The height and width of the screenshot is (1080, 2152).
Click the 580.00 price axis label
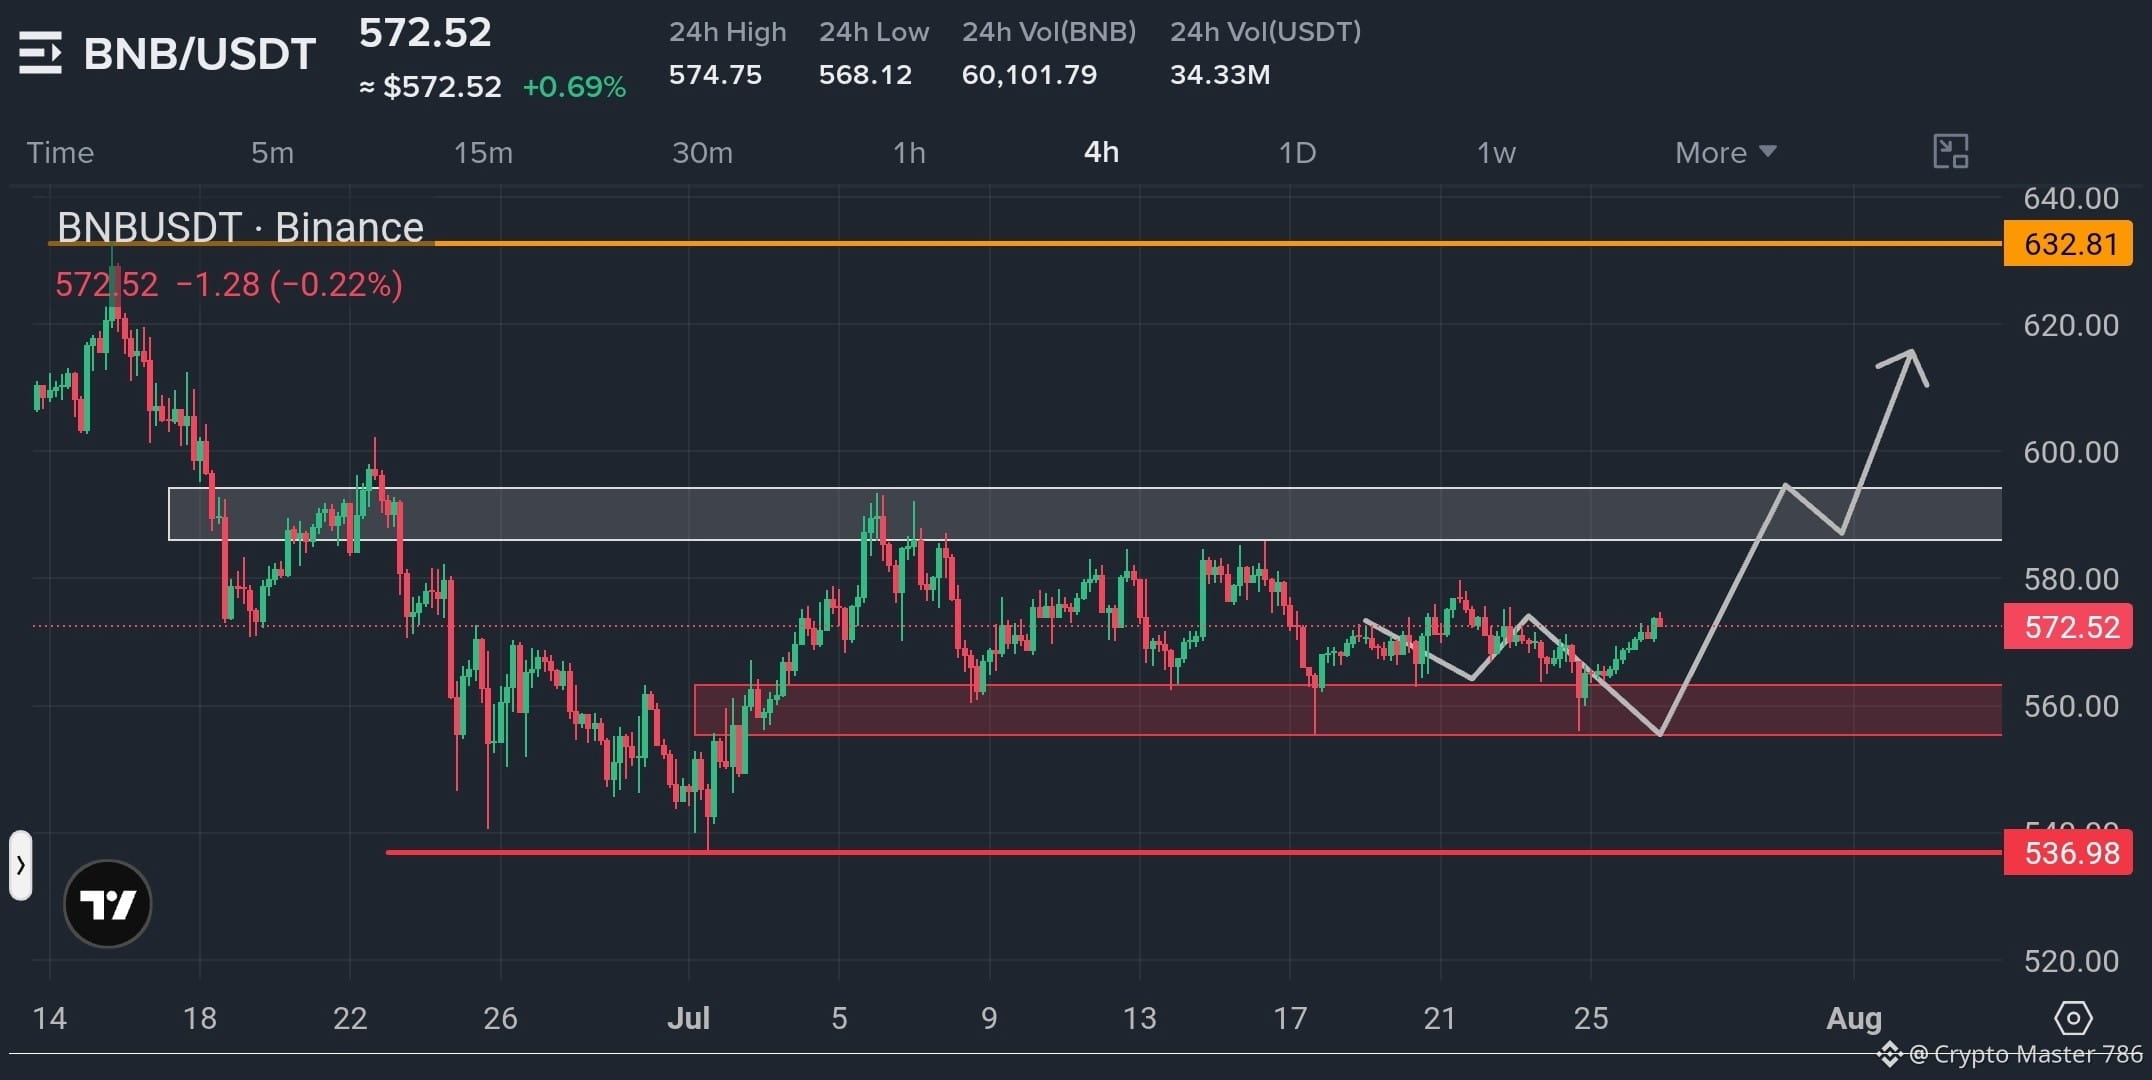2071,579
